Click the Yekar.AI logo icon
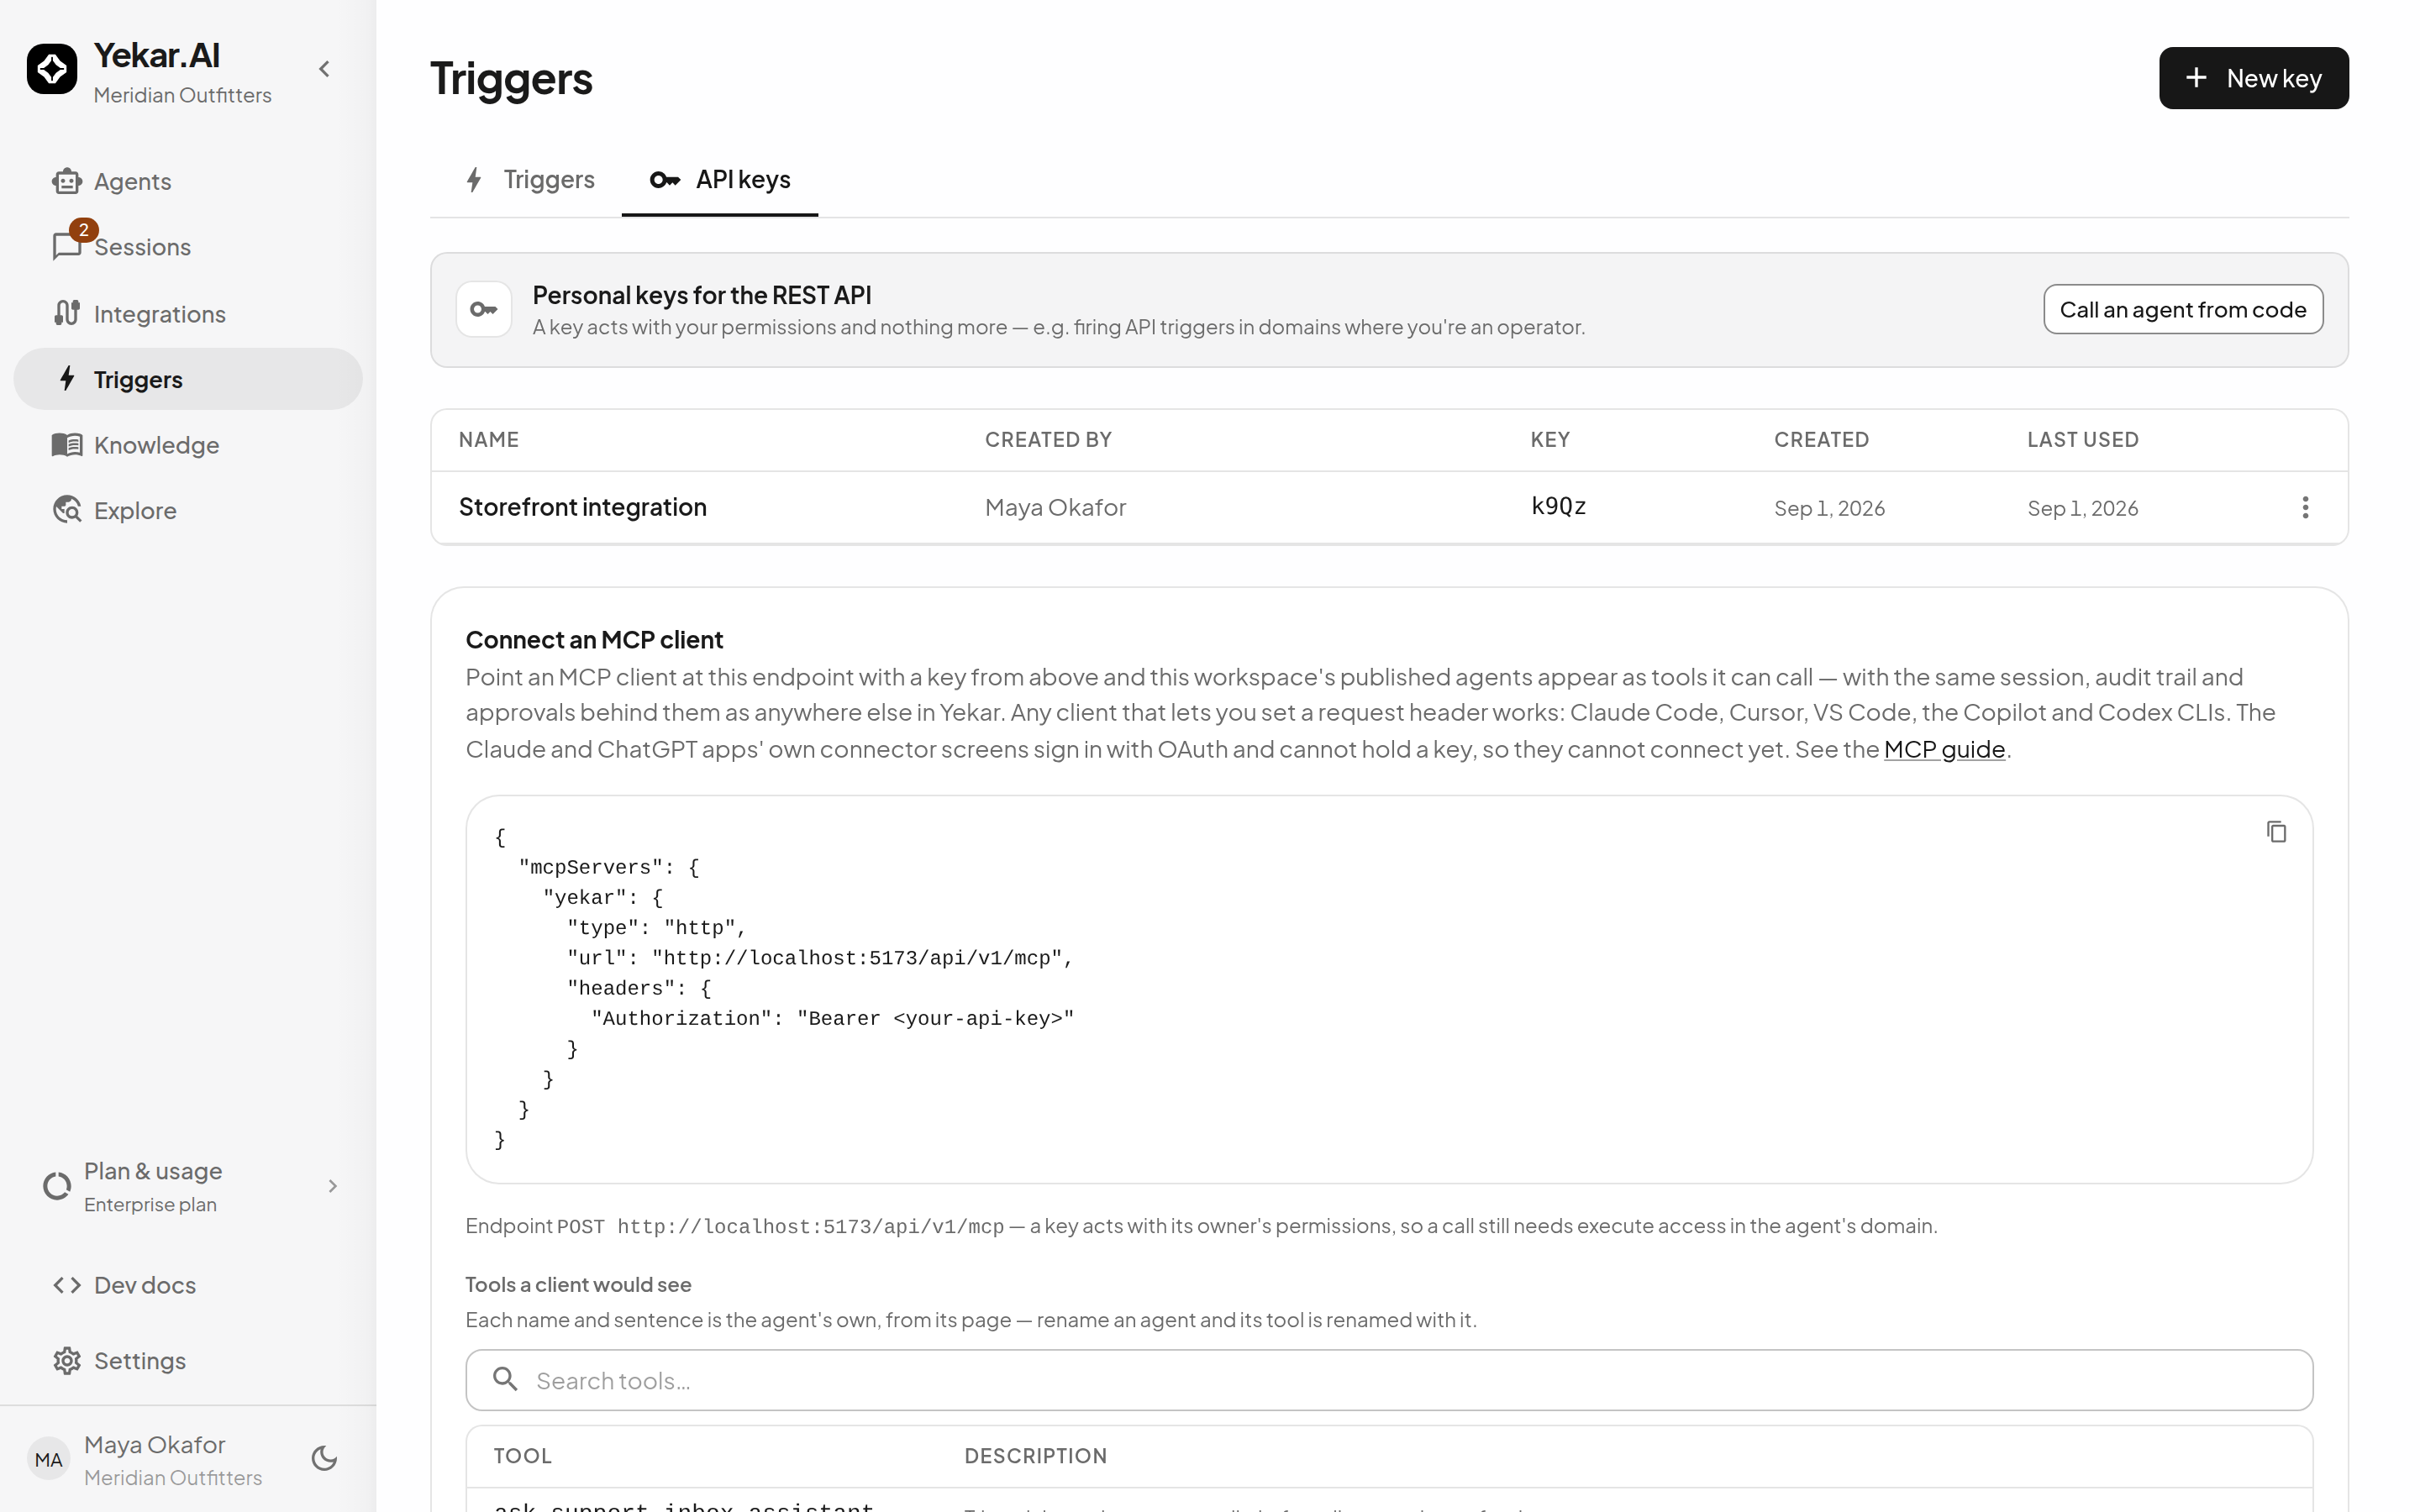 pyautogui.click(x=52, y=69)
